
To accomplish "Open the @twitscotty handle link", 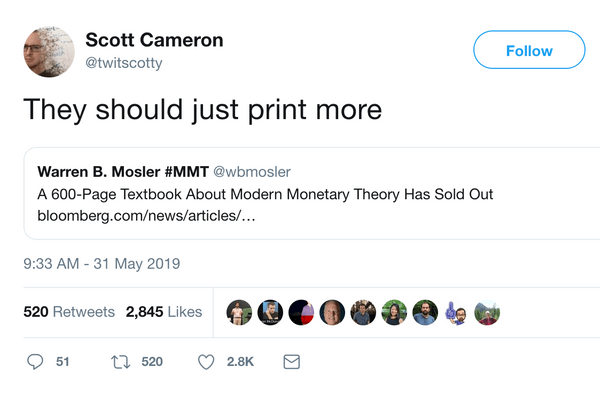I will (x=124, y=62).
